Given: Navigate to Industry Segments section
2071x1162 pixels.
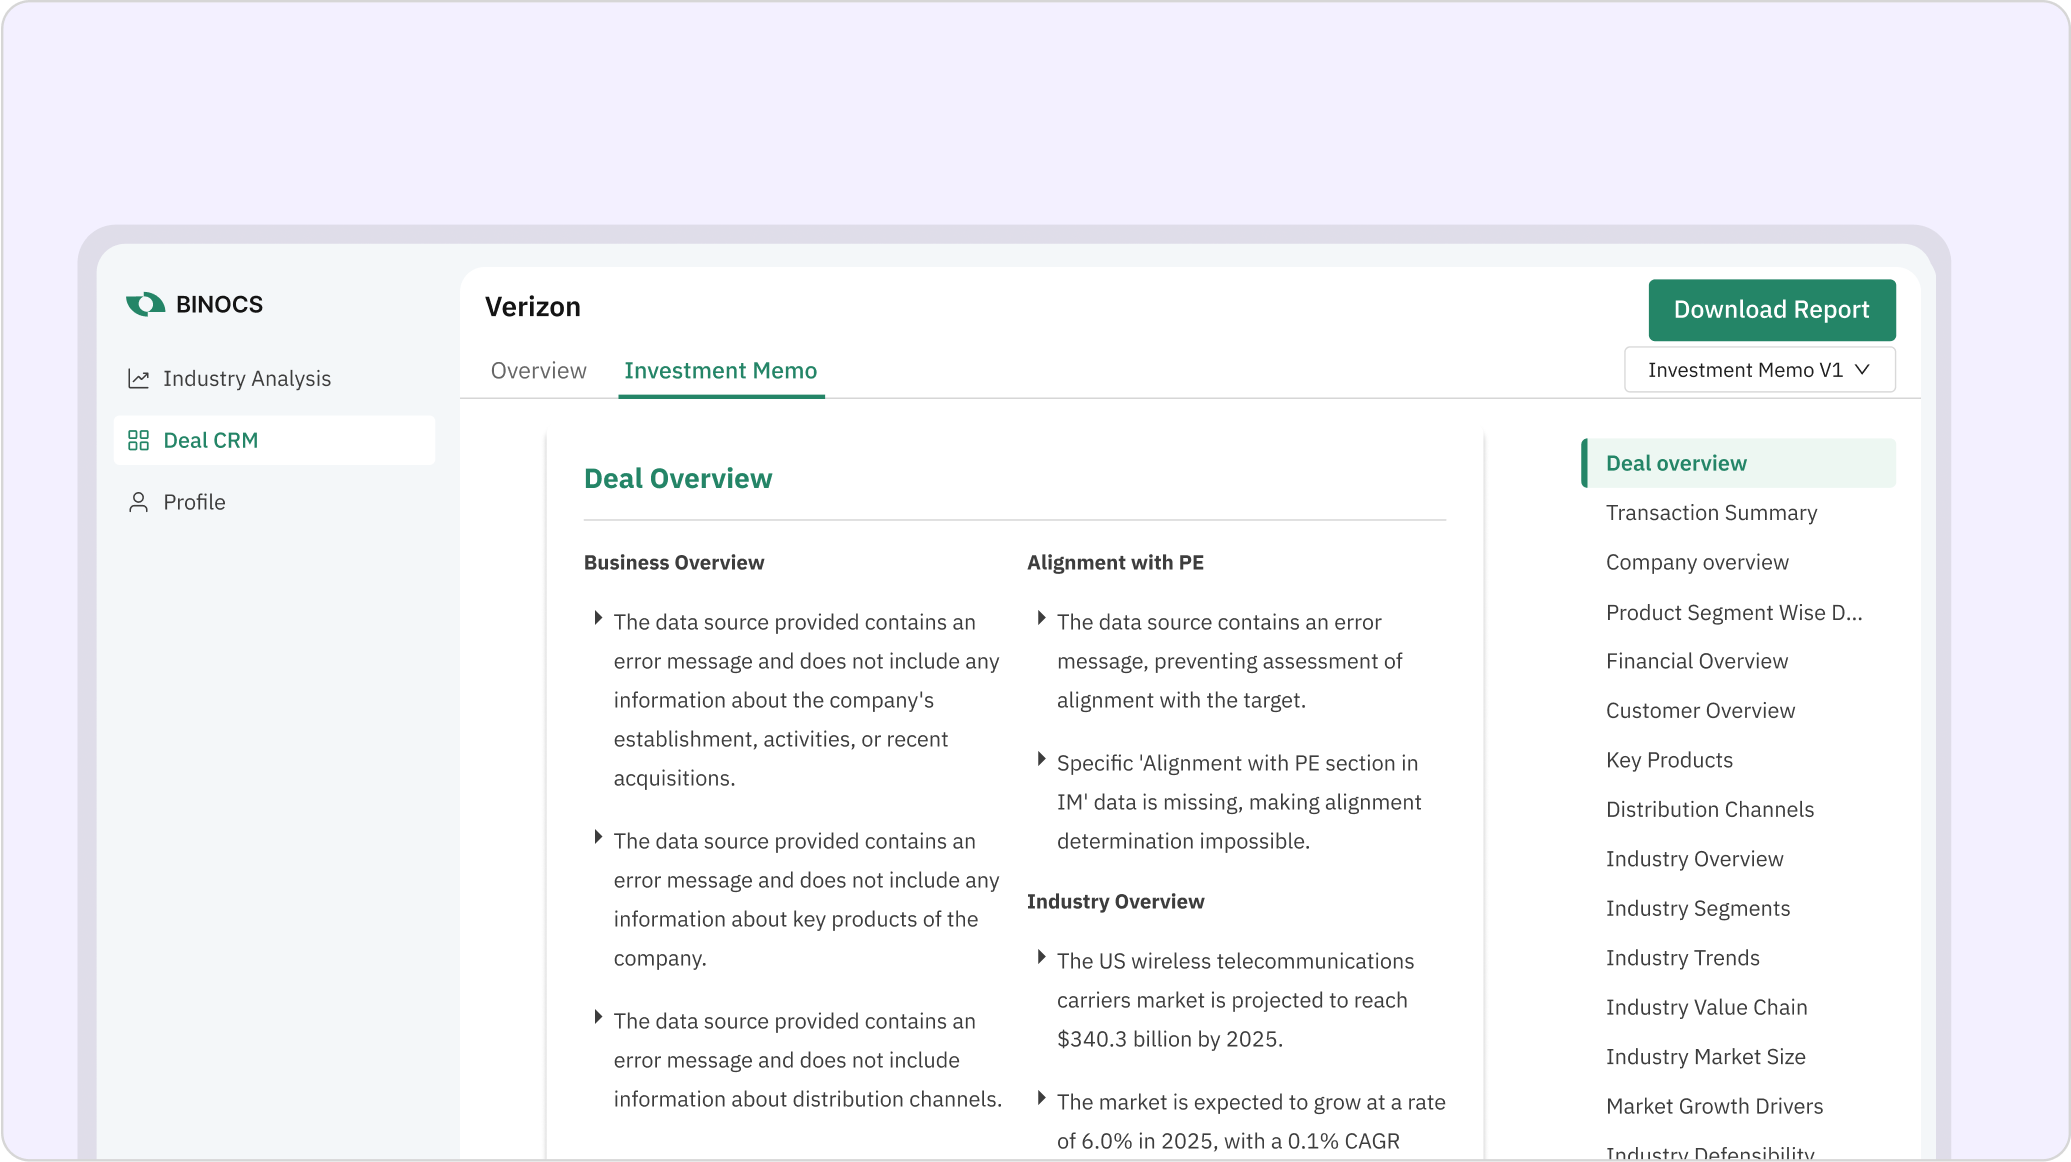Looking at the screenshot, I should coord(1698,909).
